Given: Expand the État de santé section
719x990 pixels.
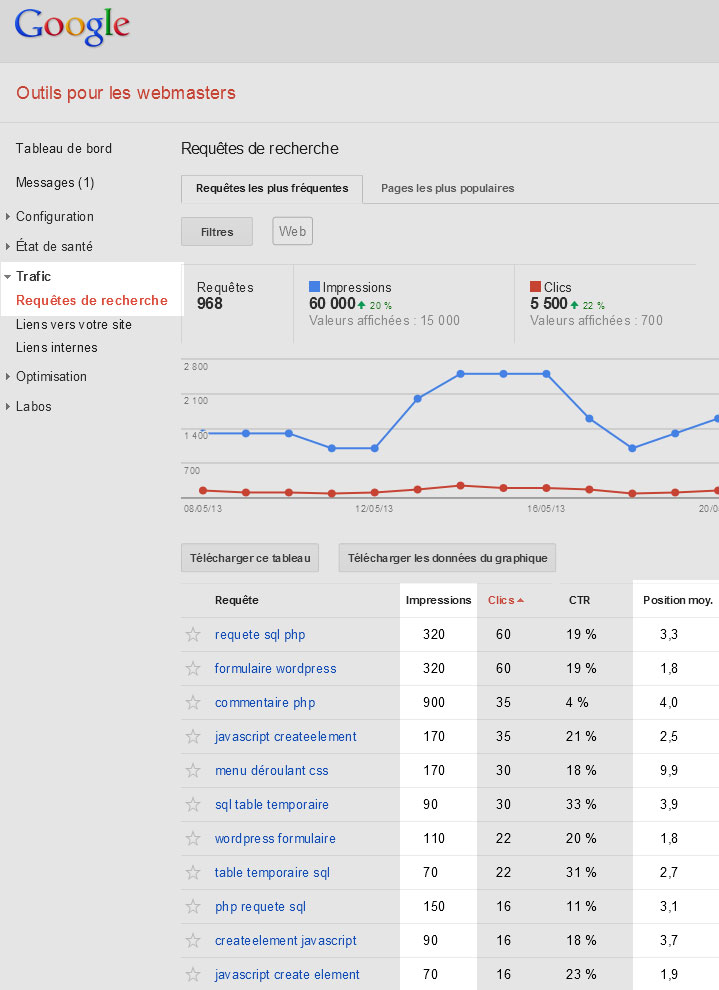Looking at the screenshot, I should pyautogui.click(x=8, y=246).
